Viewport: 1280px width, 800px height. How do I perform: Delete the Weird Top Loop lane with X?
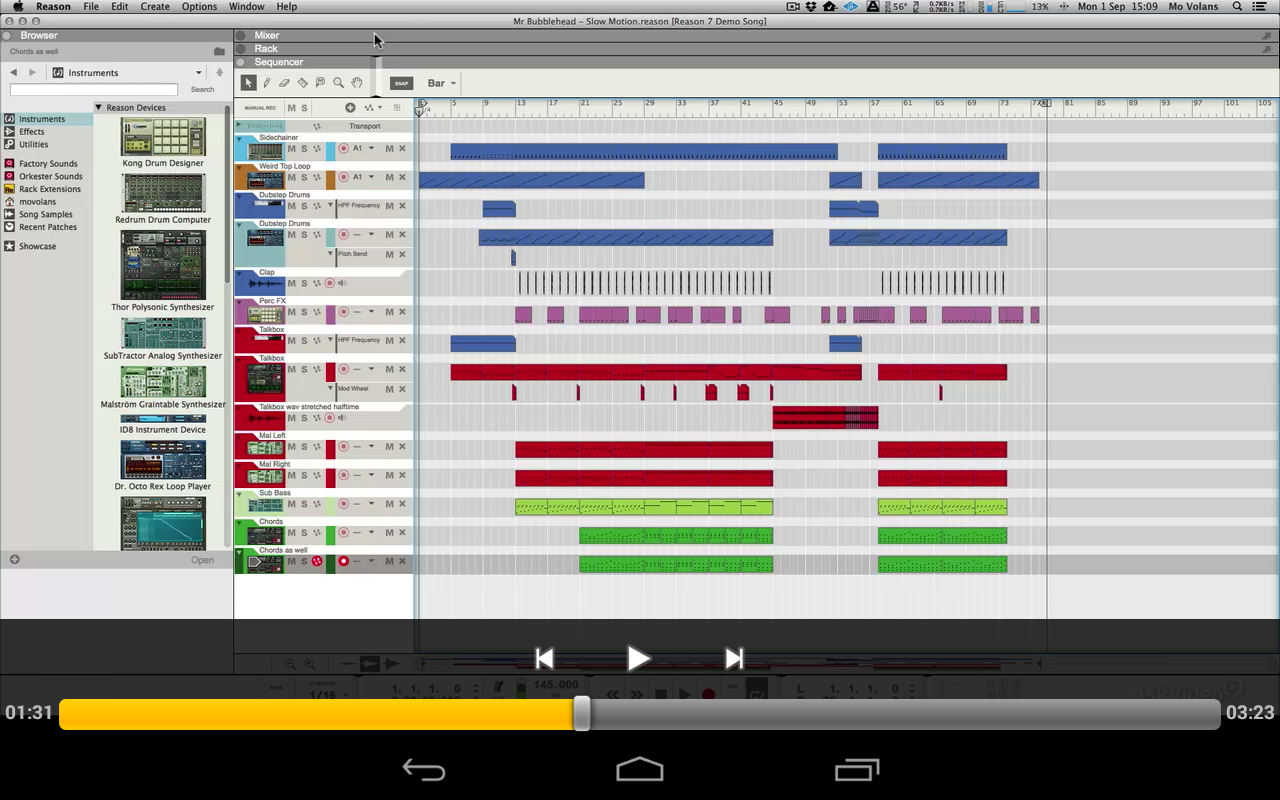point(402,177)
